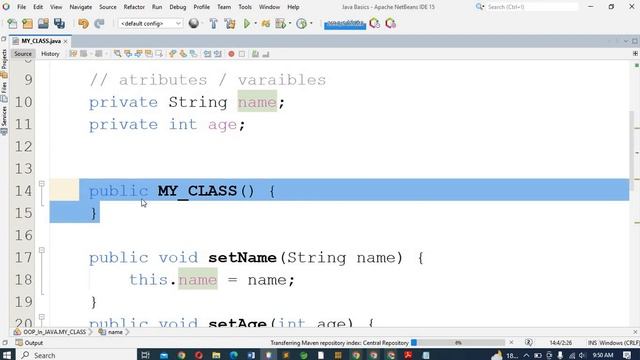Viewport: 640px width, 360px height.
Task: Collapse code fold at line 20
Action: pos(42,317)
